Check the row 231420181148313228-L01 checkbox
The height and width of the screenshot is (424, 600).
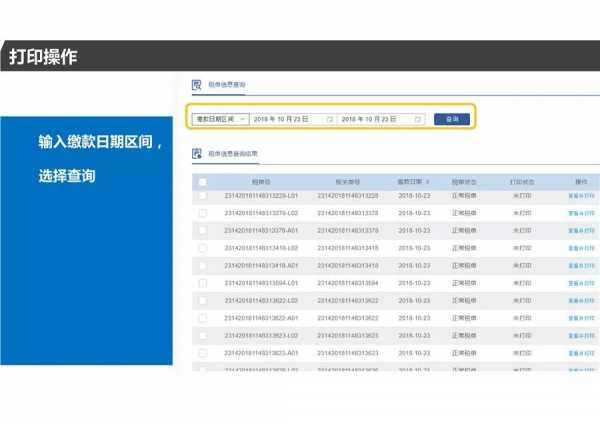pos(203,195)
